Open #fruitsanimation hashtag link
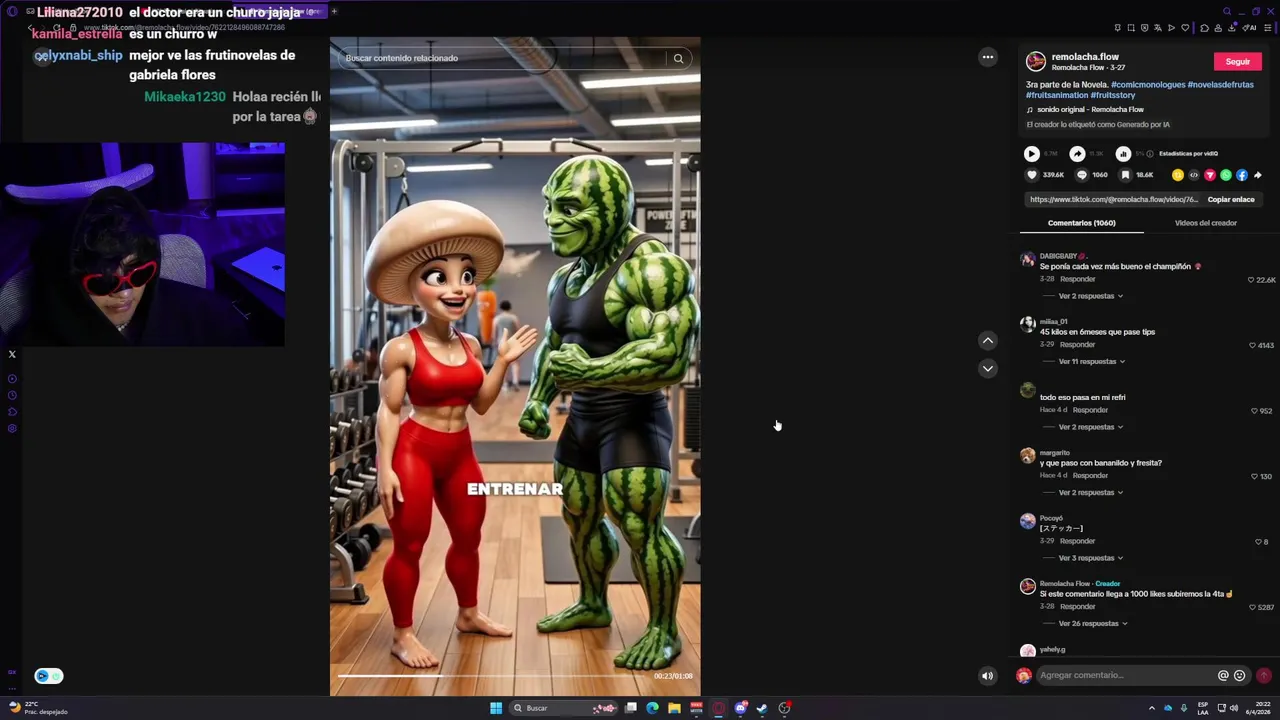The width and height of the screenshot is (1280, 720). [x=1056, y=95]
